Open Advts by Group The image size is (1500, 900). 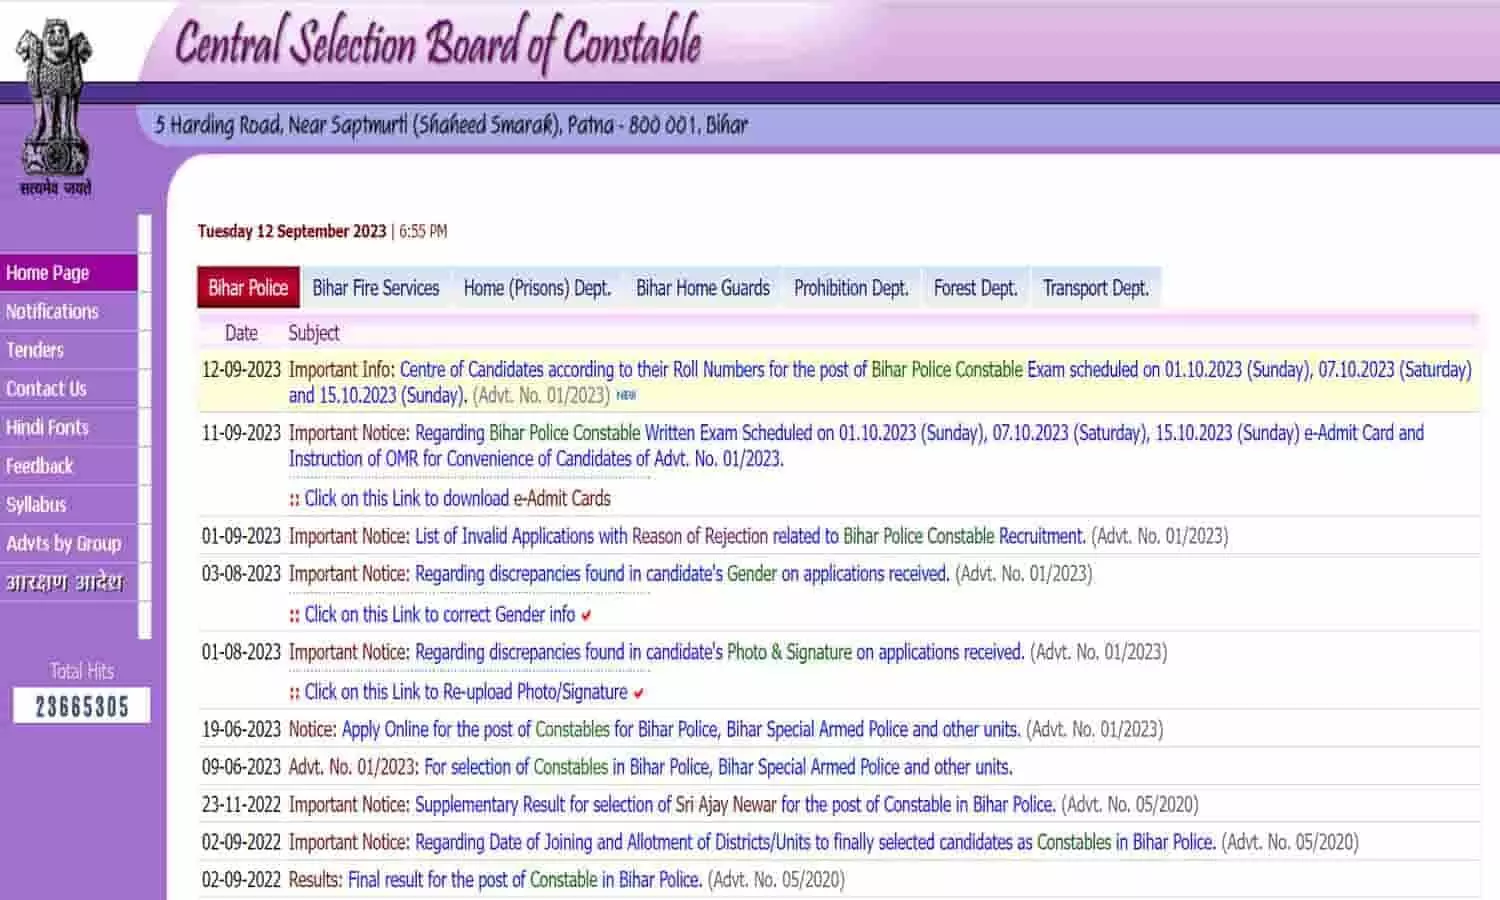coord(62,544)
